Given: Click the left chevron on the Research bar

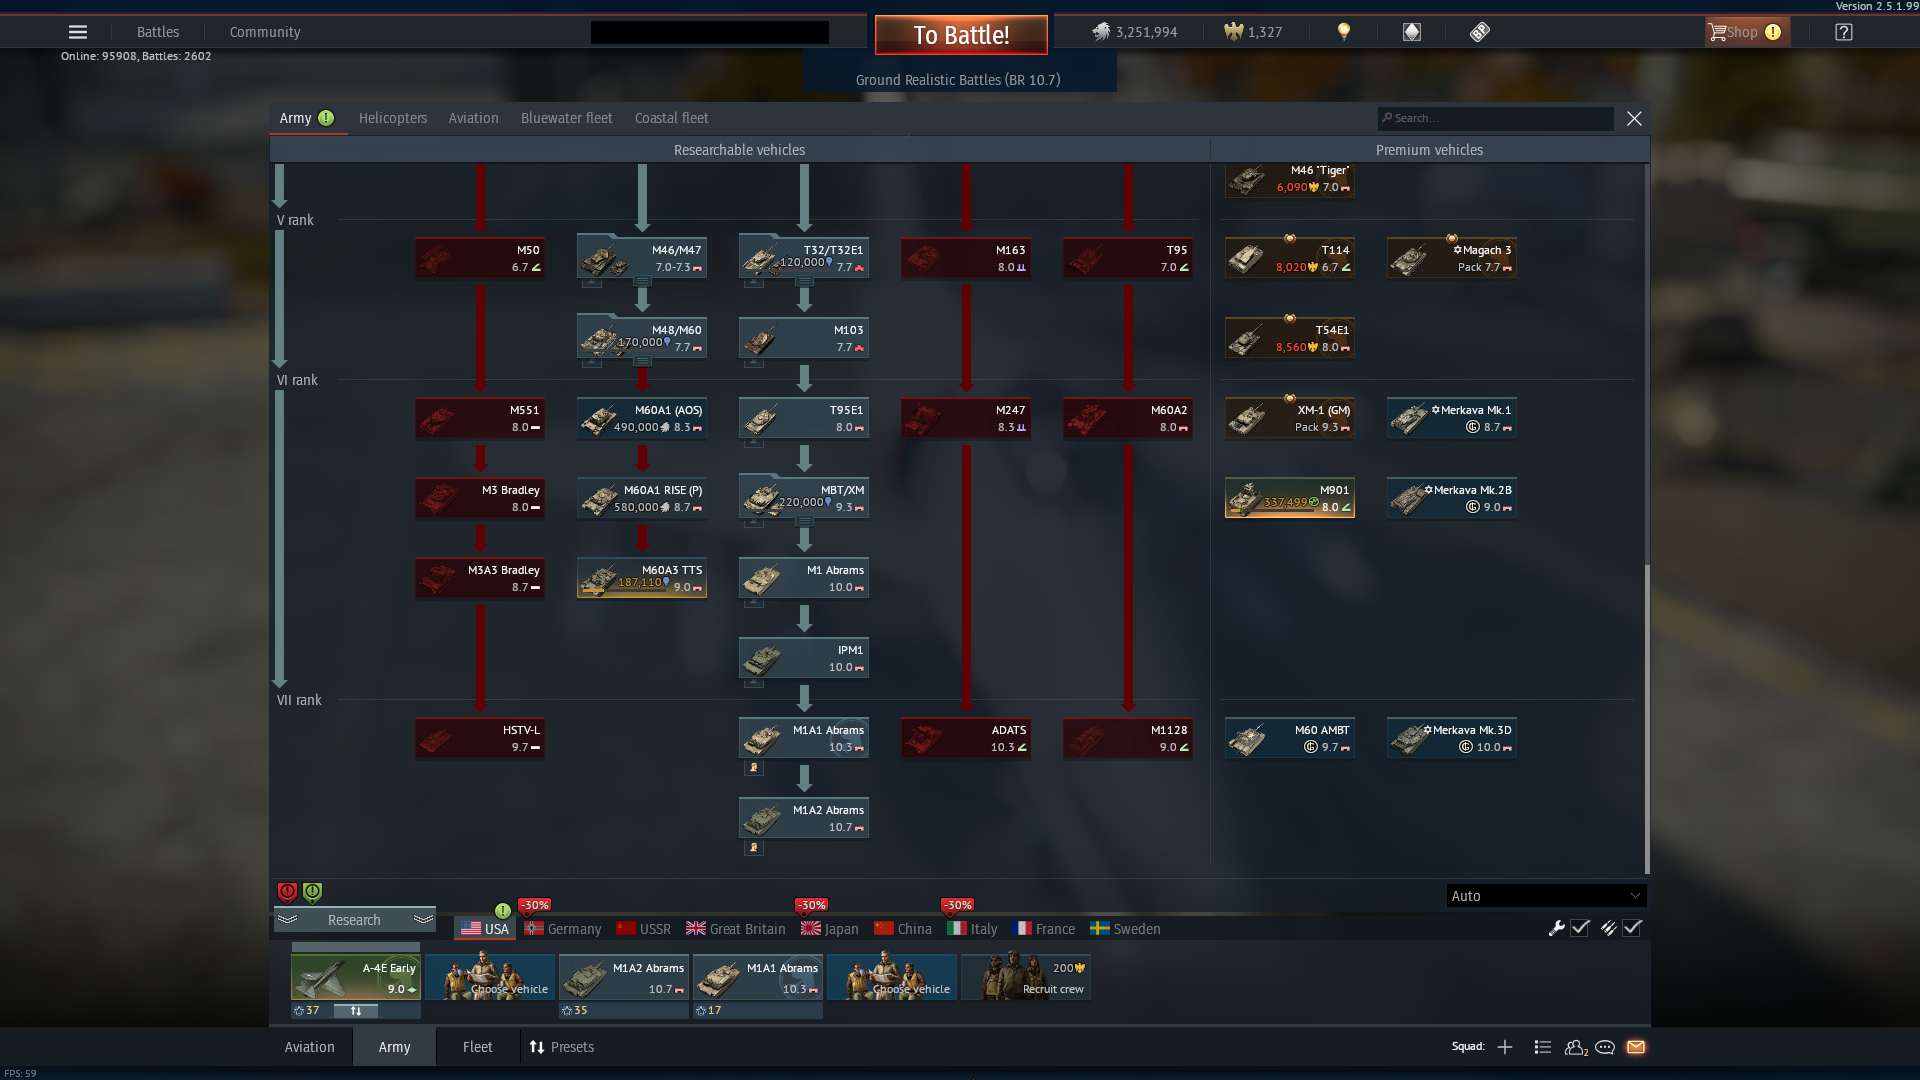Looking at the screenshot, I should click(288, 920).
